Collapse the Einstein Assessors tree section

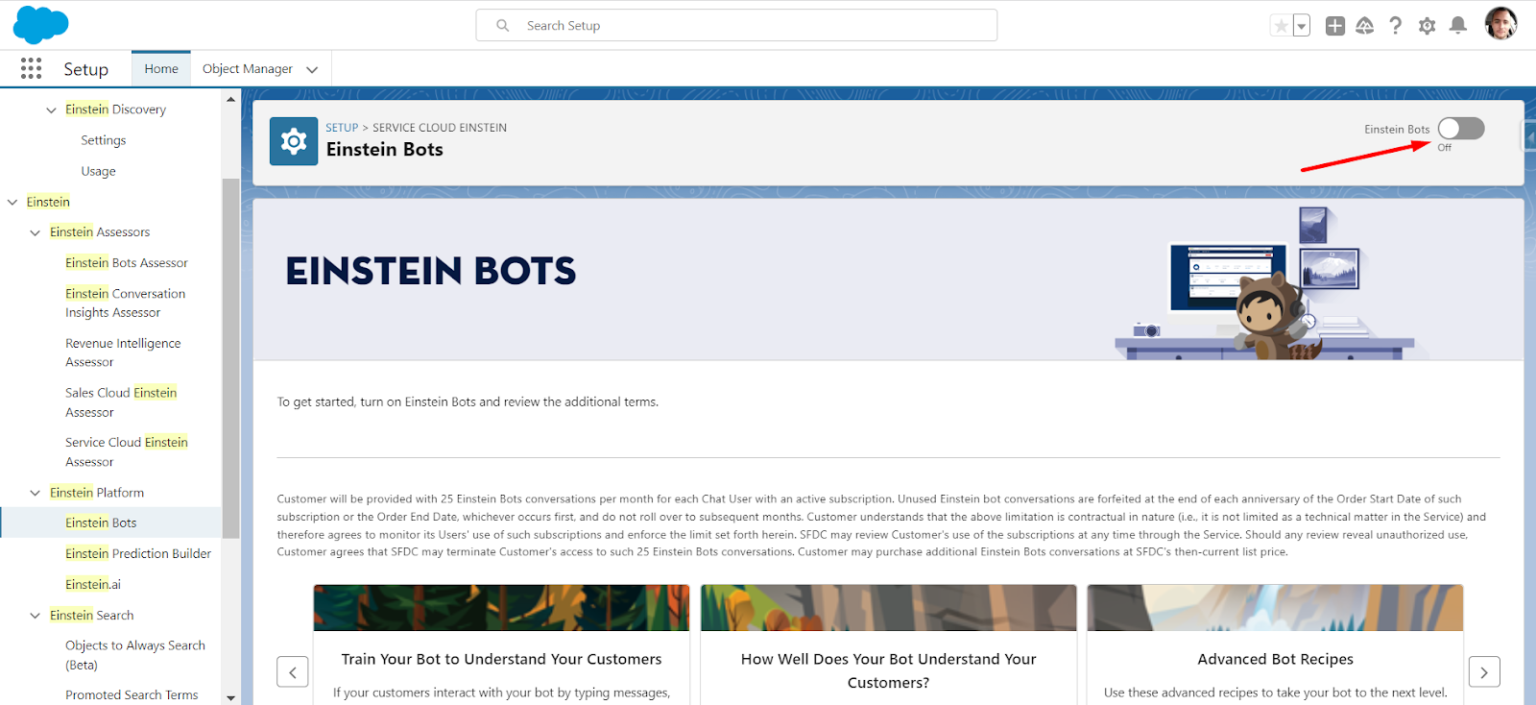(x=36, y=232)
